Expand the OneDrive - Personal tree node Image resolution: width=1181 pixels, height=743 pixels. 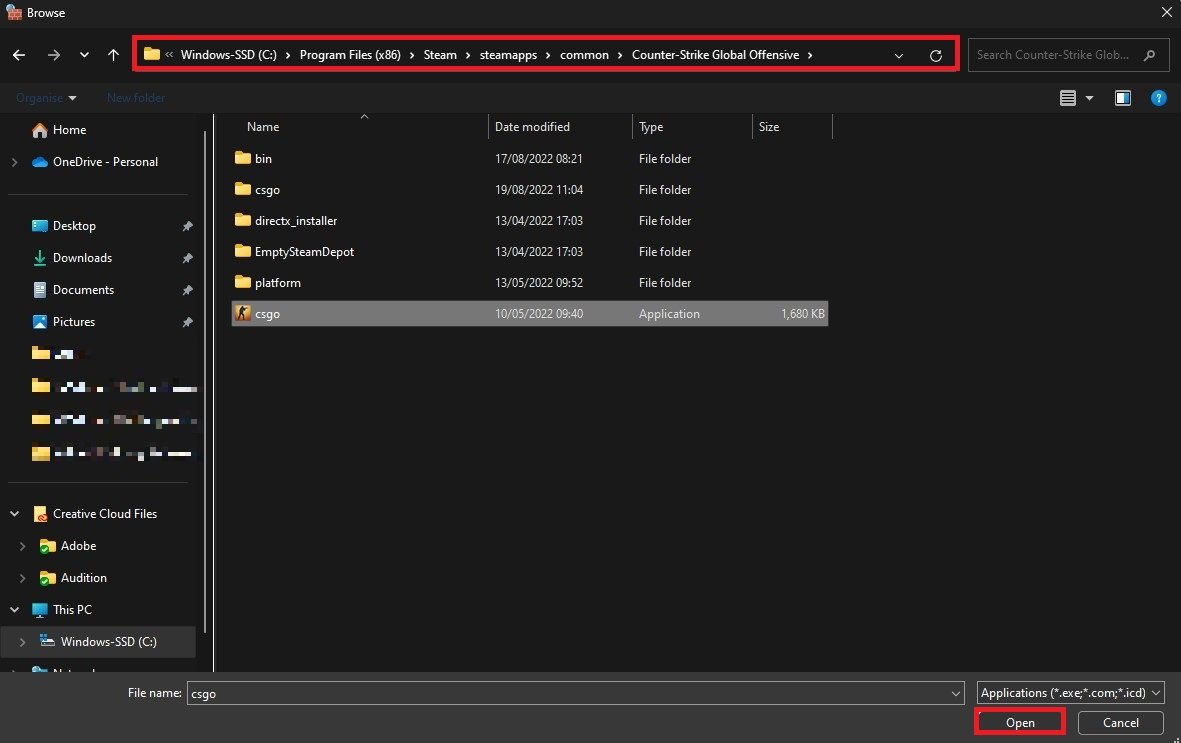pyautogui.click(x=15, y=162)
